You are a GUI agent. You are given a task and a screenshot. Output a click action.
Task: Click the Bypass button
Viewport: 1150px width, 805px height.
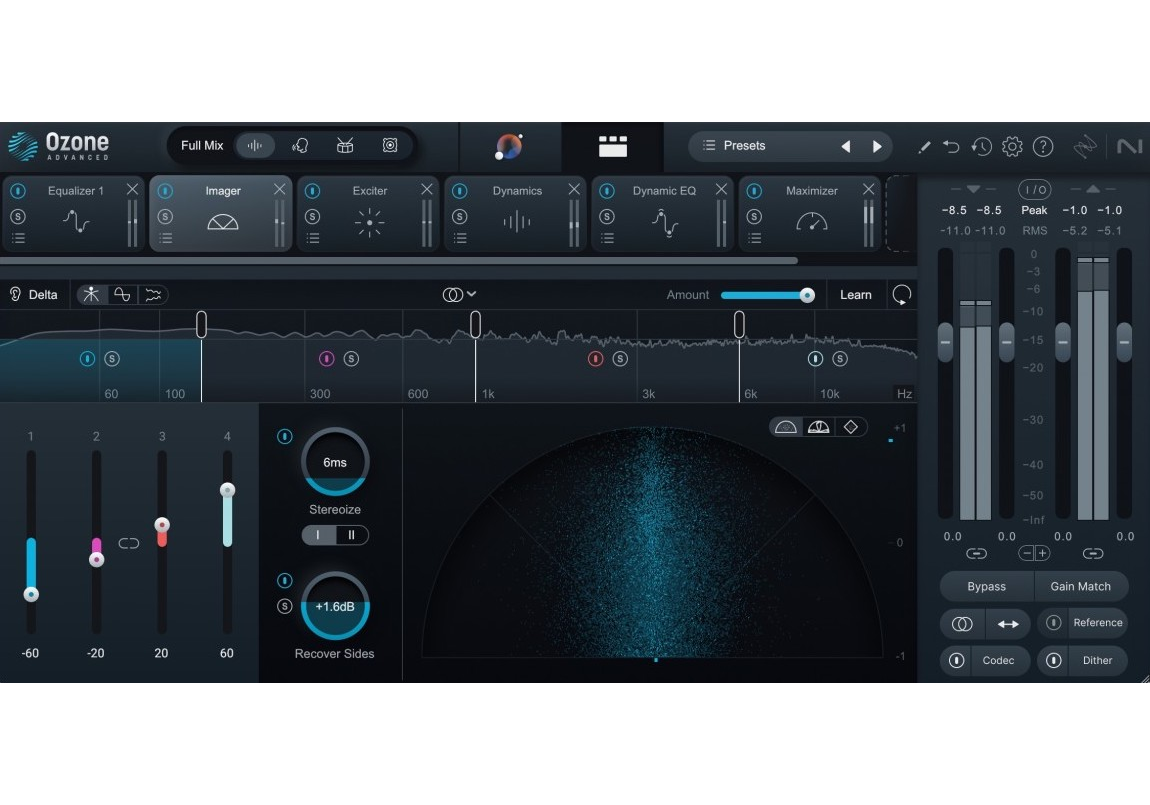(x=986, y=587)
